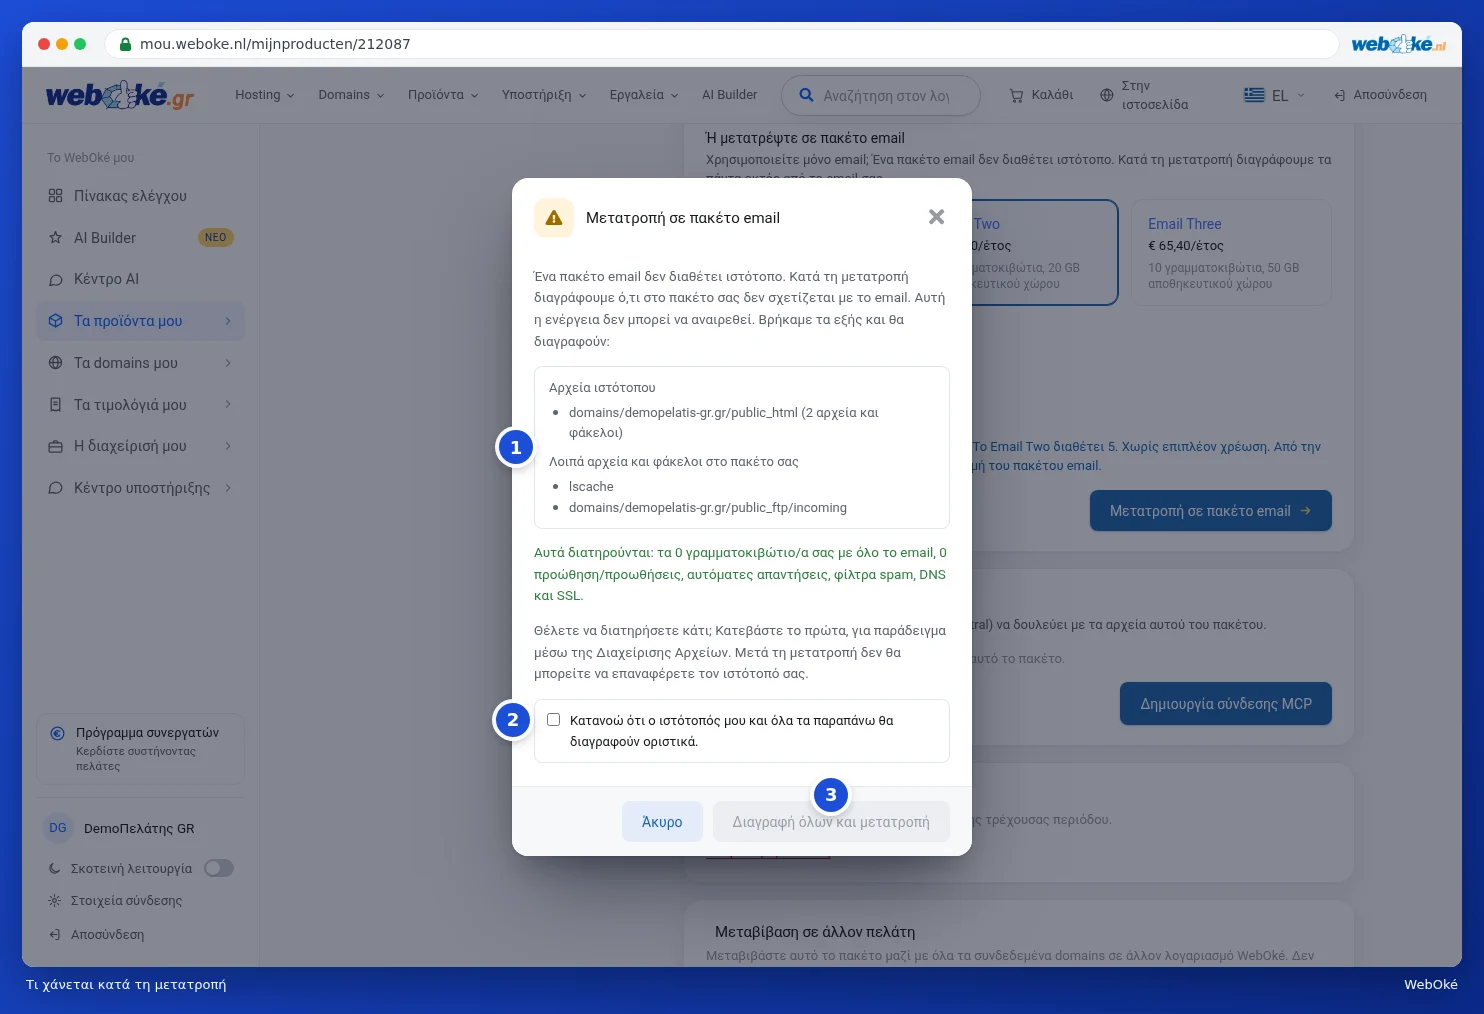The width and height of the screenshot is (1484, 1014).
Task: Click the Τα domains μου globe icon
Action: 55,363
